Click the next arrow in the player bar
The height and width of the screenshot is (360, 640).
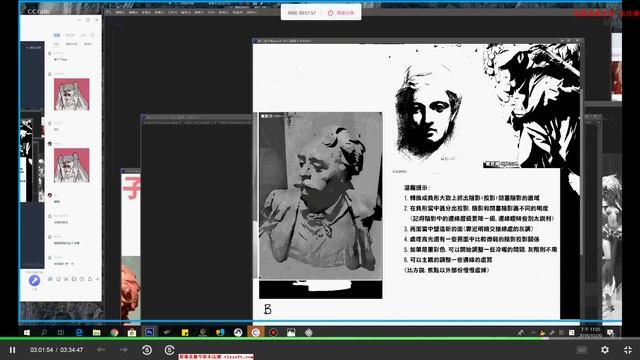pos(124,350)
